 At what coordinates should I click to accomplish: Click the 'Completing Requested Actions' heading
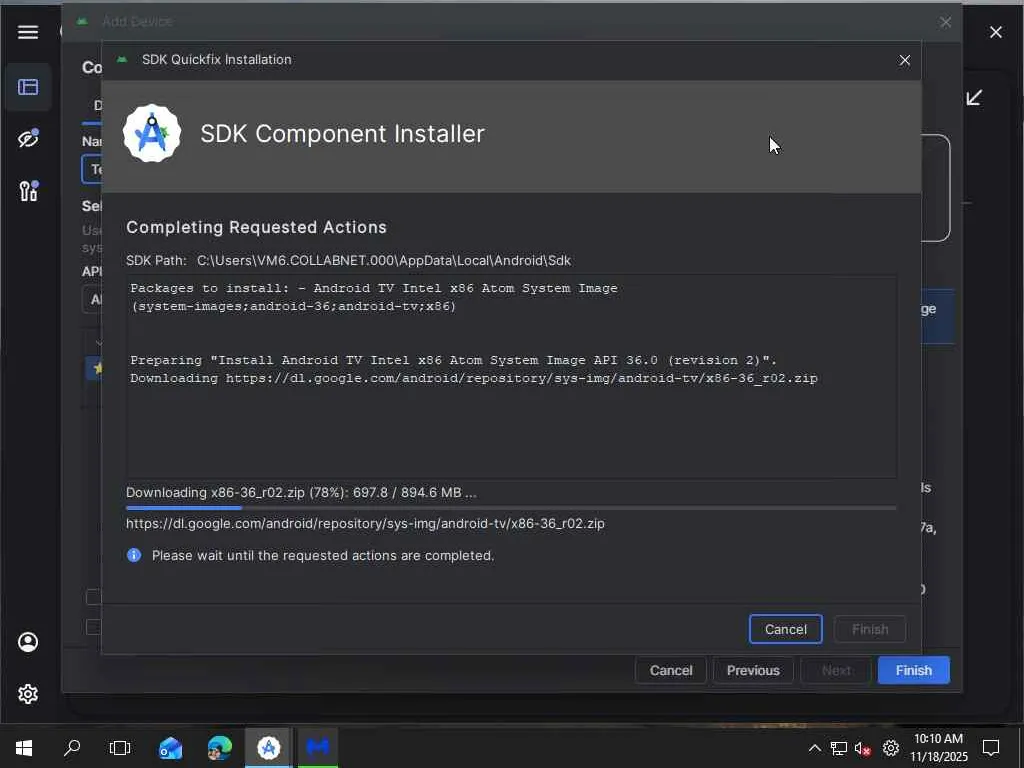pyautogui.click(x=257, y=227)
